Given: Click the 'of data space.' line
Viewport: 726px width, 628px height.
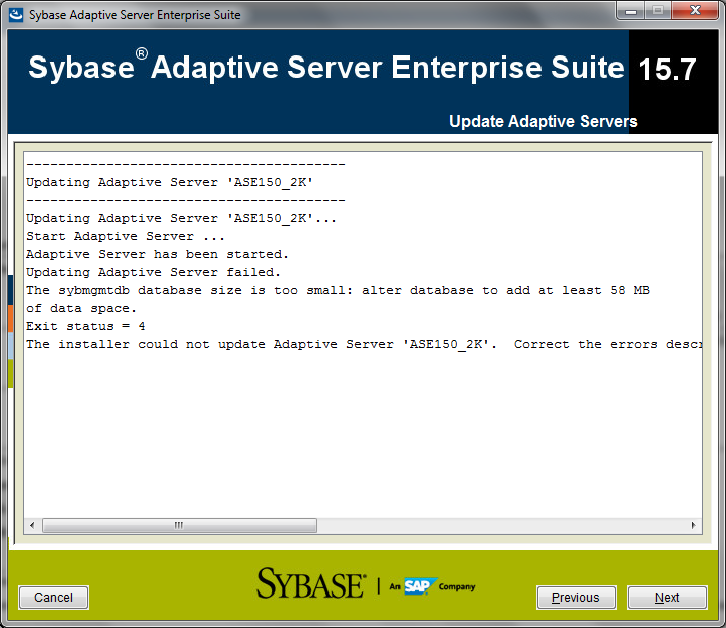Looking at the screenshot, I should [81, 308].
